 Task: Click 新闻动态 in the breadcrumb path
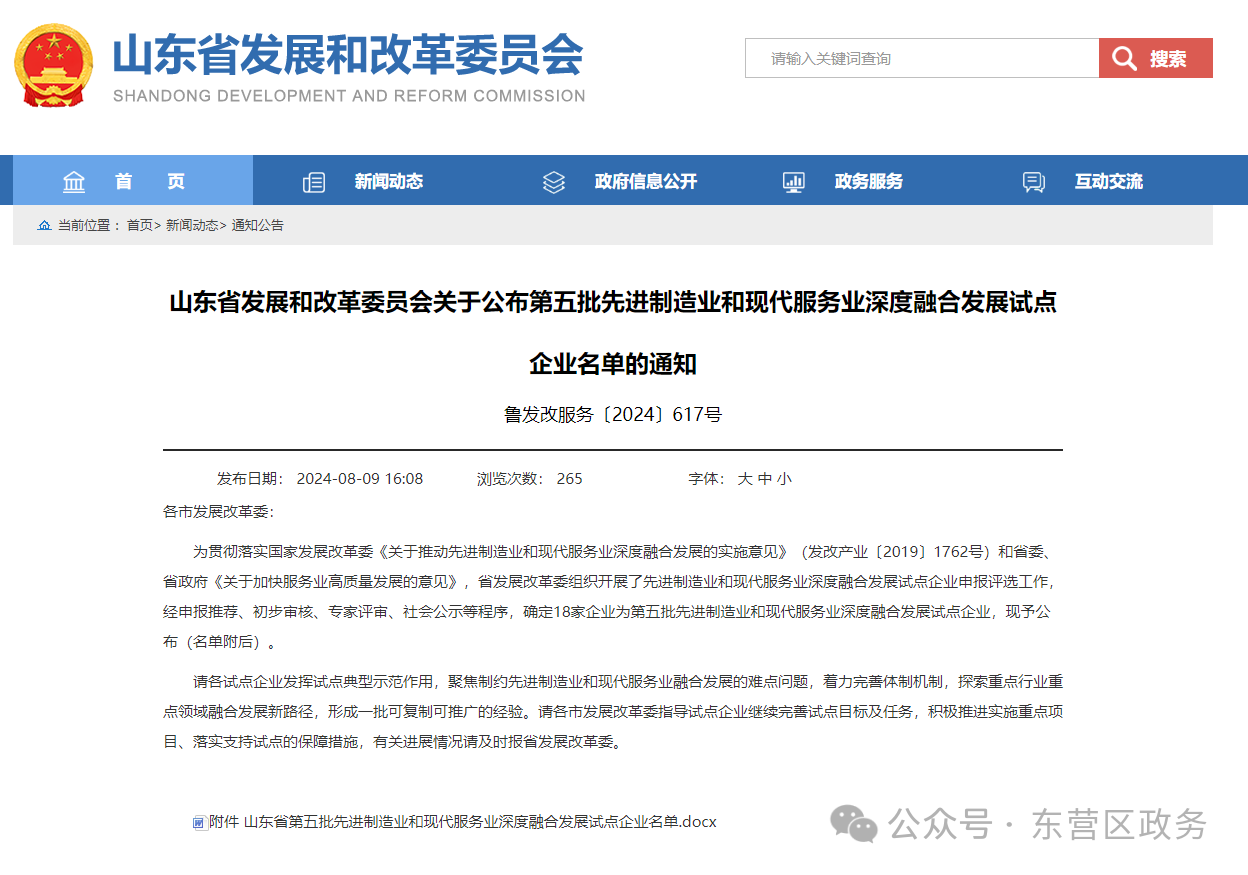pyautogui.click(x=192, y=225)
